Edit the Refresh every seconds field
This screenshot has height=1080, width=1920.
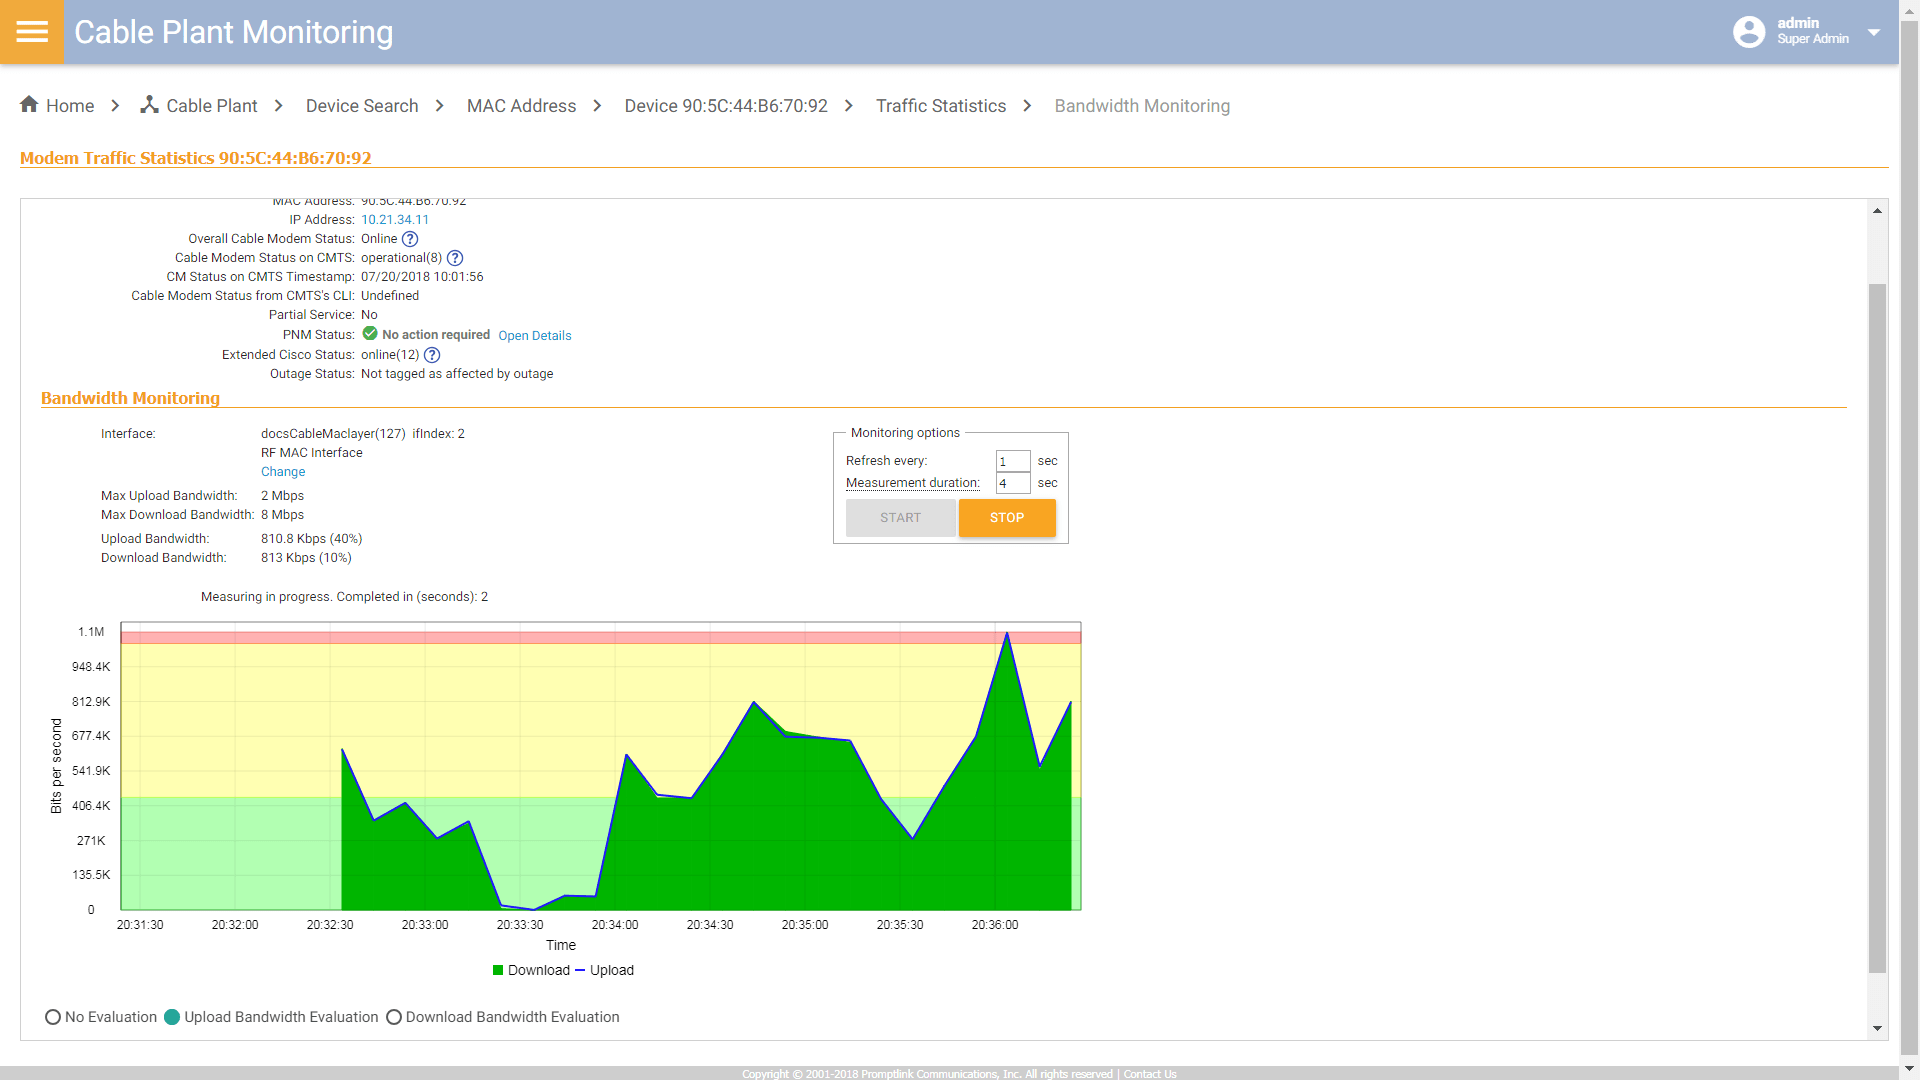tap(1013, 461)
